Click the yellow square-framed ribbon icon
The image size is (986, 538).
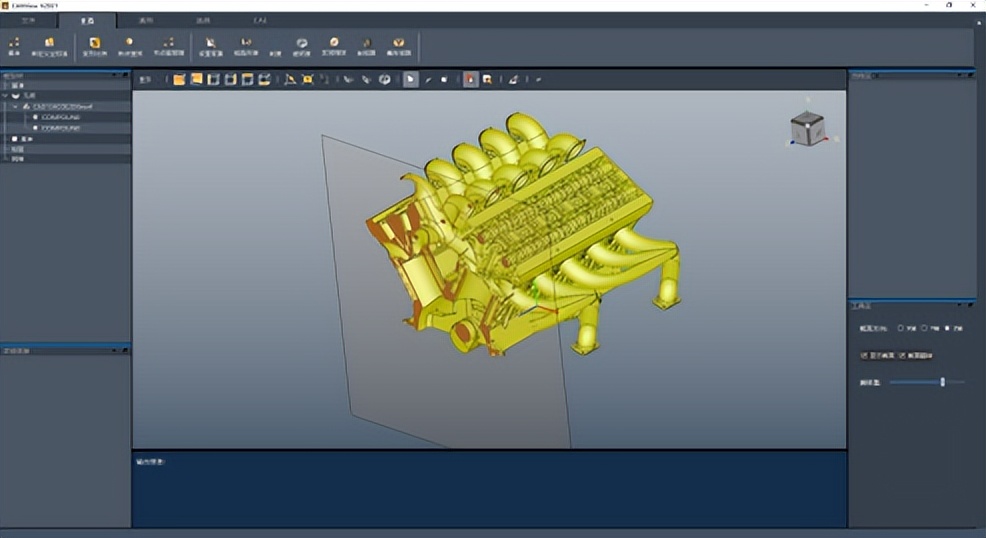94,43
